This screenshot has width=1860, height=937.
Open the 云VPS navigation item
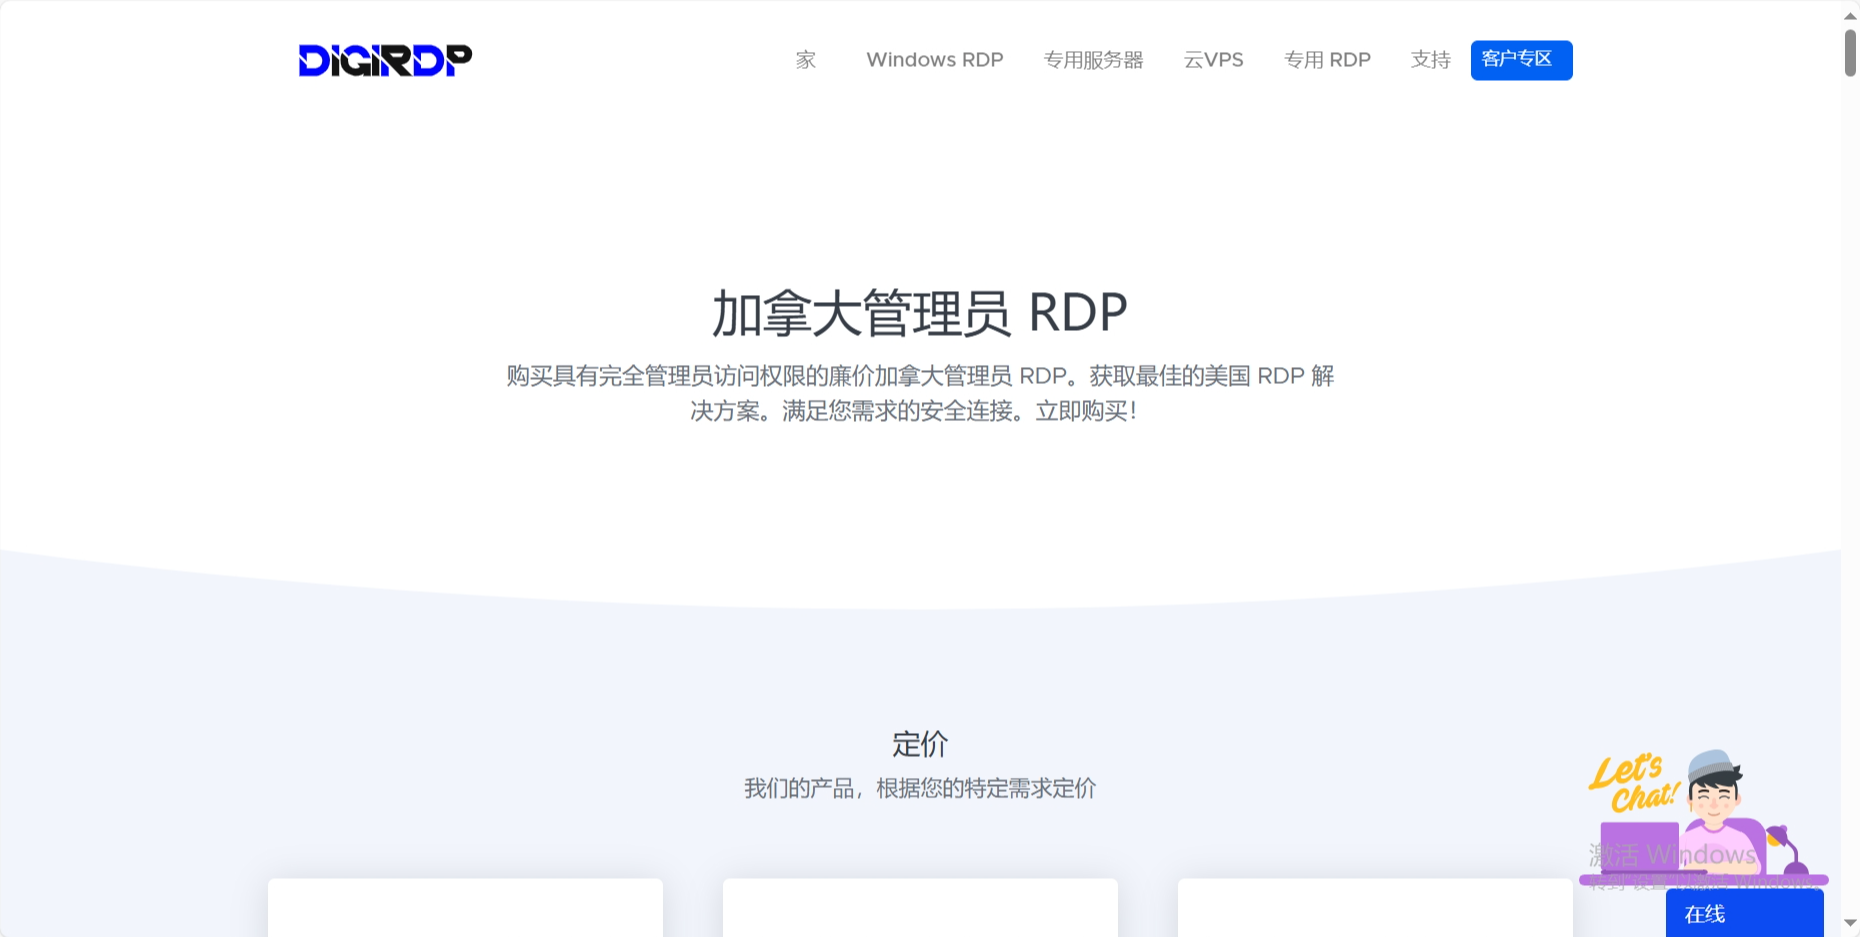(1213, 60)
